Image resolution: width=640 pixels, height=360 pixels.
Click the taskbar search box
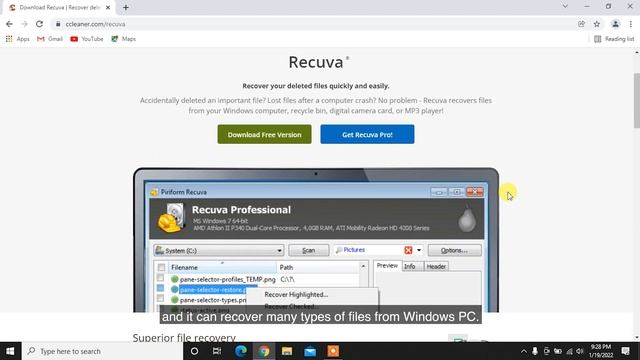(x=102, y=351)
